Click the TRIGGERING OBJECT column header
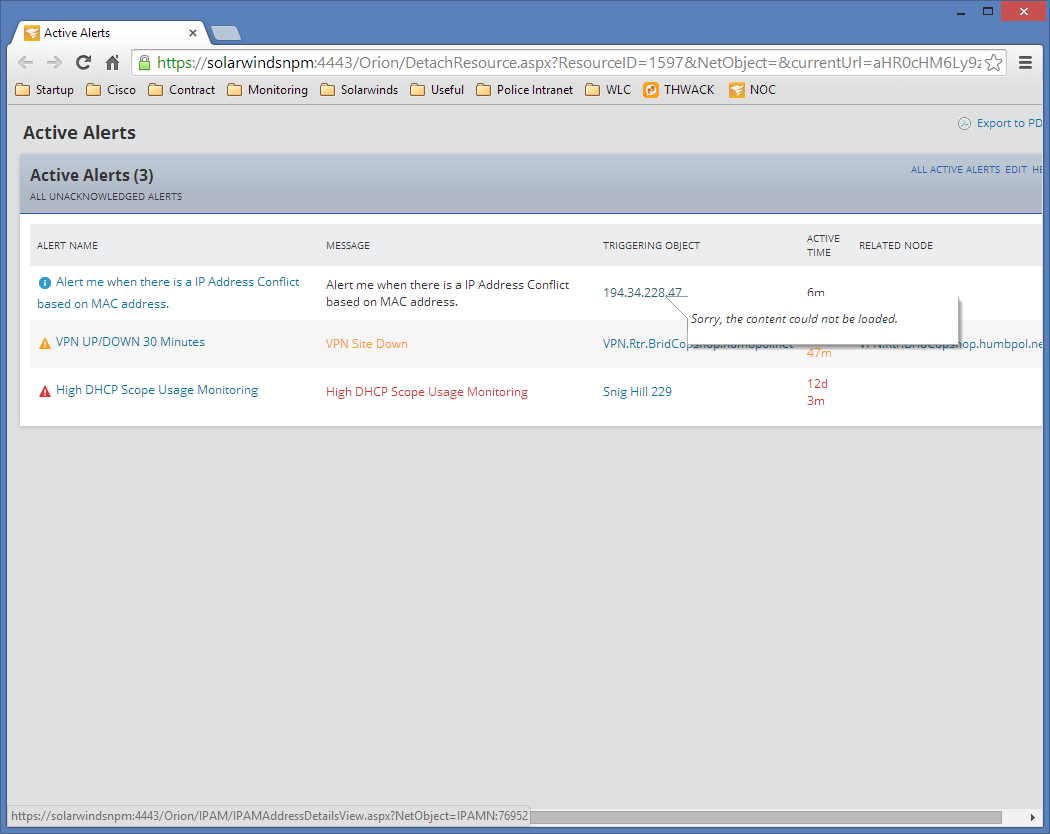This screenshot has width=1050, height=834. pyautogui.click(x=651, y=246)
